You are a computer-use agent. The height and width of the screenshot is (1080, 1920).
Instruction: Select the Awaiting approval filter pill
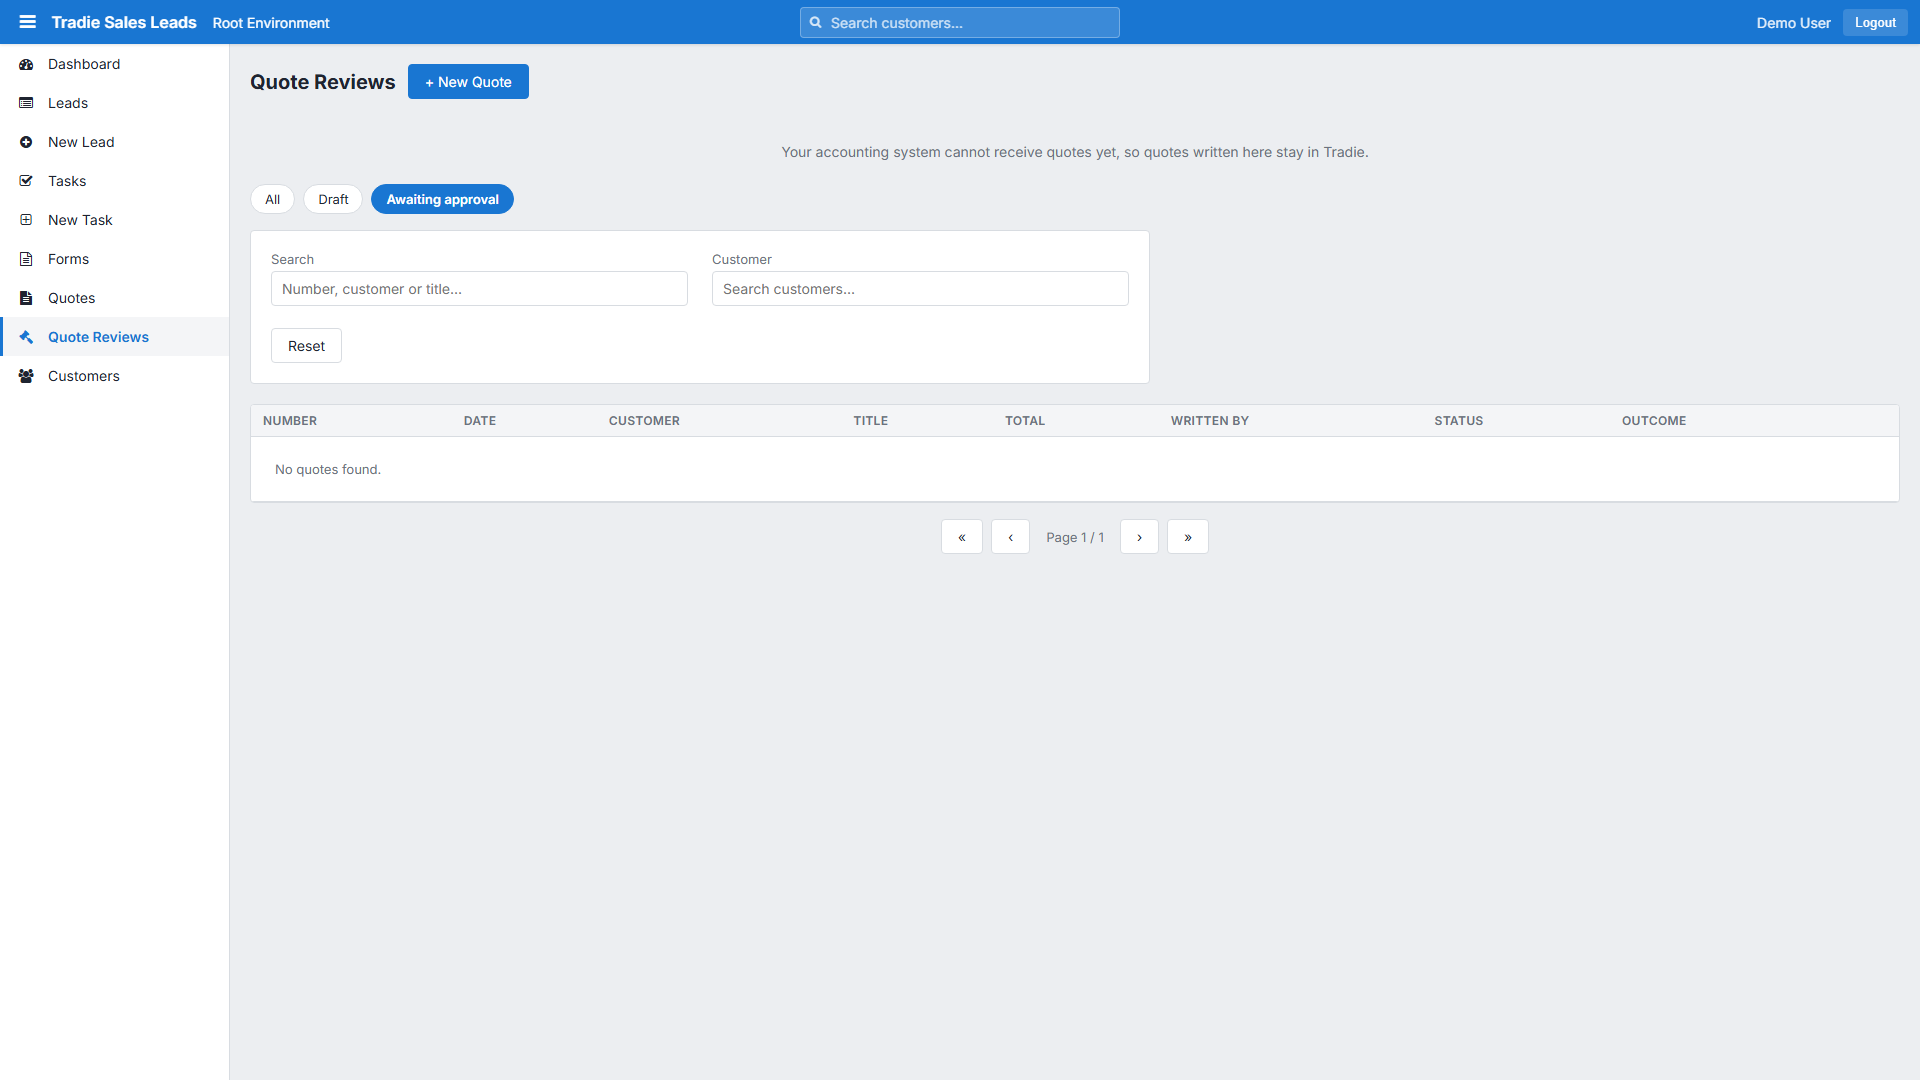(x=442, y=199)
